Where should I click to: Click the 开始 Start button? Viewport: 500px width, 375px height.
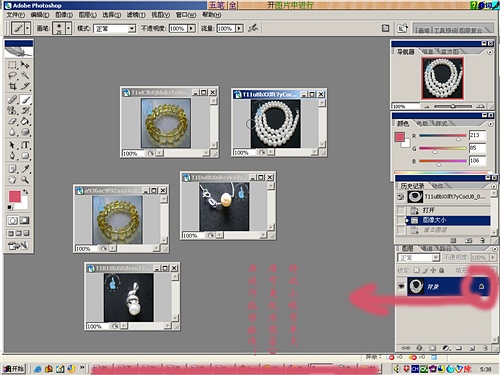coord(14,369)
